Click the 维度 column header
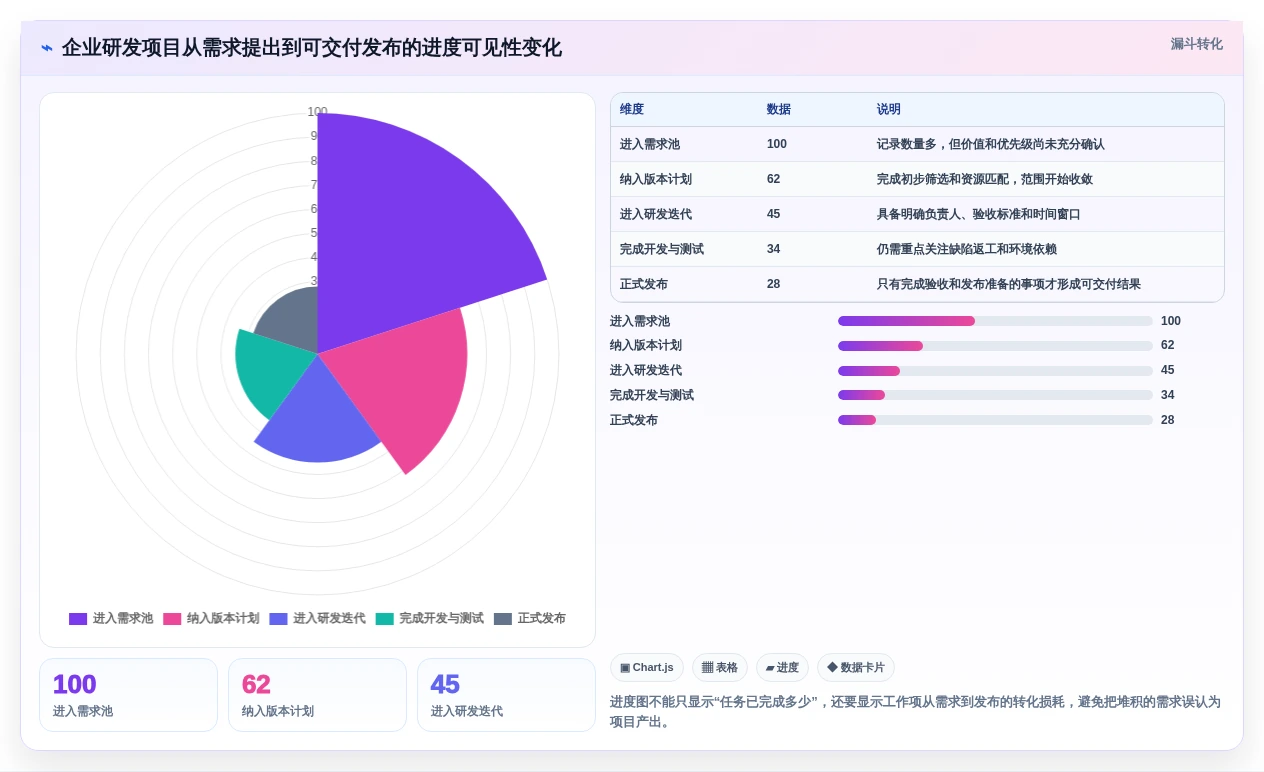Viewport: 1264px width, 772px height. 632,109
